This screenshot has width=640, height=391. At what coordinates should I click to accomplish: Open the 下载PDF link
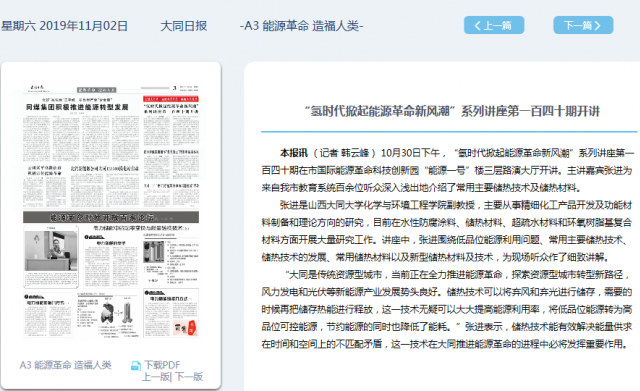tap(162, 365)
